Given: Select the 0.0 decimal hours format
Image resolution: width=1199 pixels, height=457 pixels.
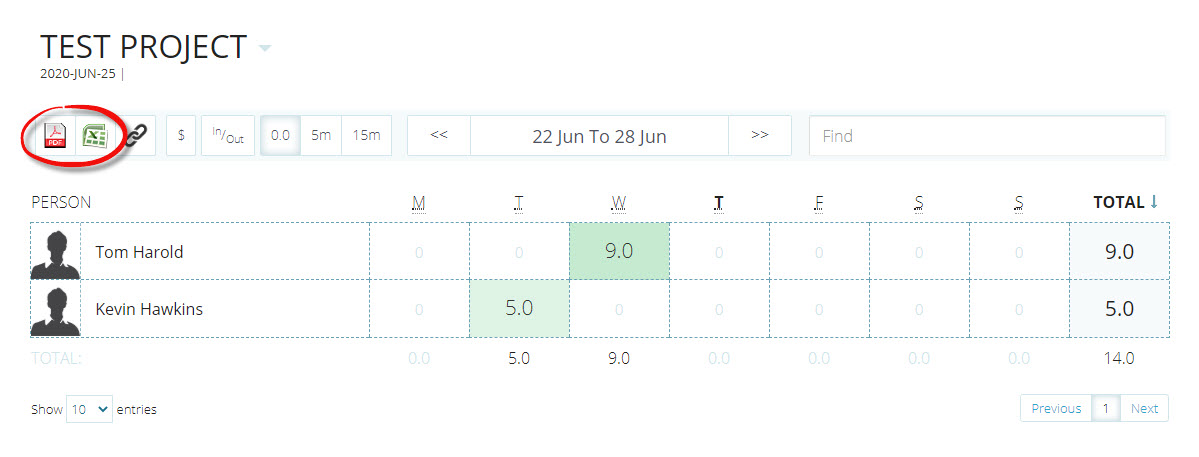Looking at the screenshot, I should (280, 136).
